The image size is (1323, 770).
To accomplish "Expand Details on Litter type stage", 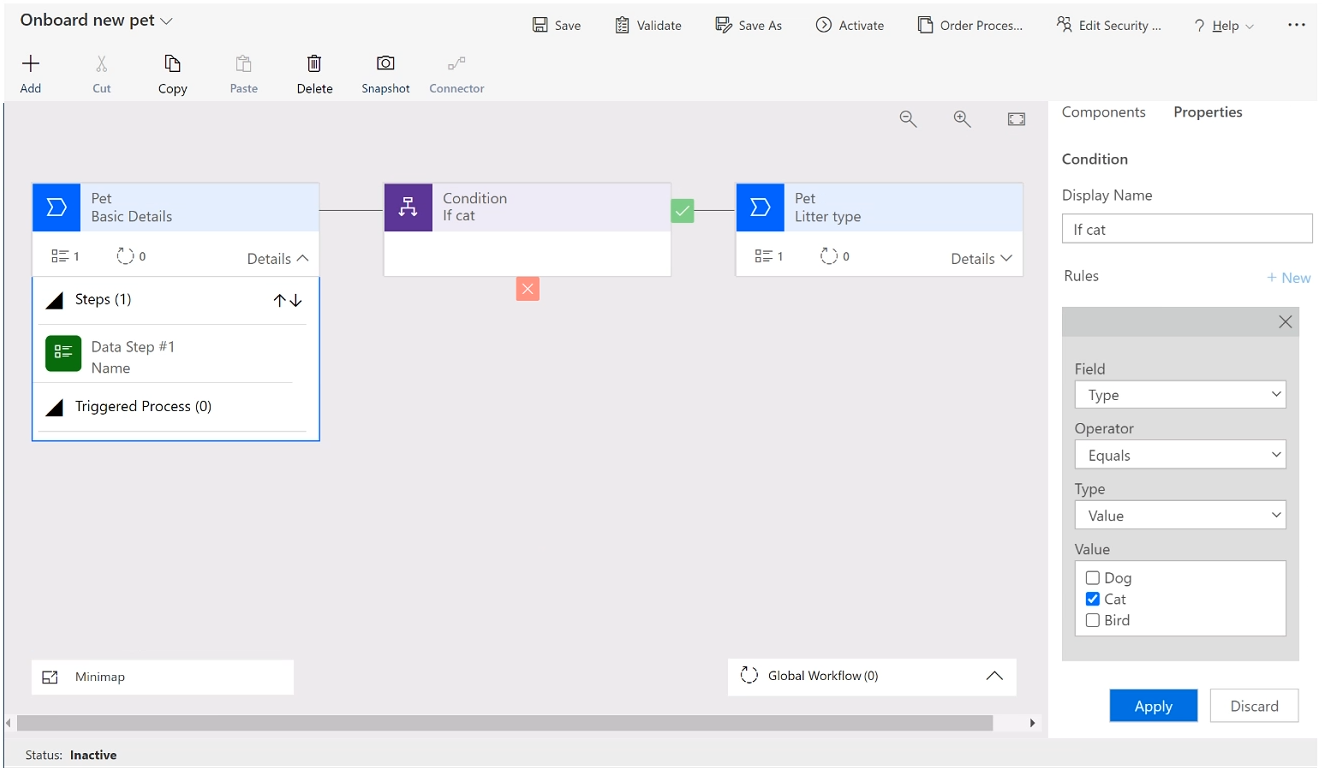I will click(981, 258).
